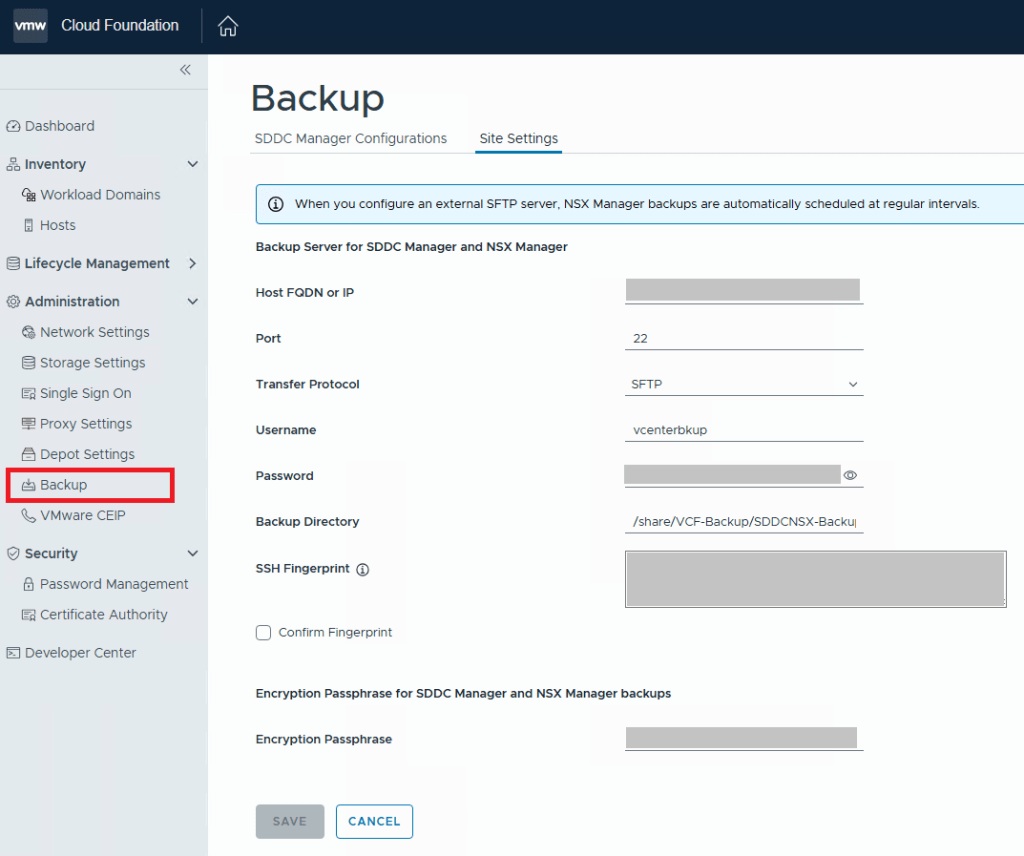1024x856 pixels.
Task: Collapse the sidebar with double-chevron icon
Action: [185, 70]
